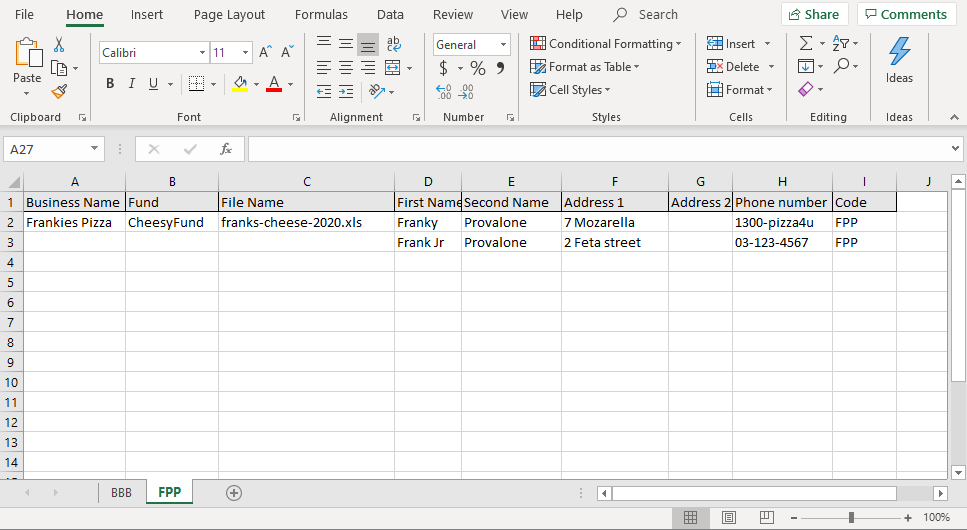Switch to the Page Layout tab
Image resolution: width=967 pixels, height=530 pixels.
[229, 14]
